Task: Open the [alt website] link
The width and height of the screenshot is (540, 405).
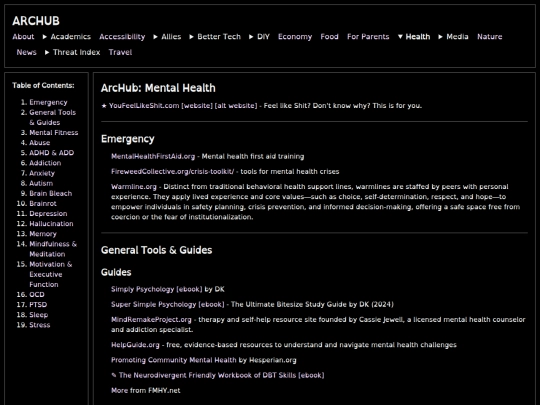Action: click(236, 105)
